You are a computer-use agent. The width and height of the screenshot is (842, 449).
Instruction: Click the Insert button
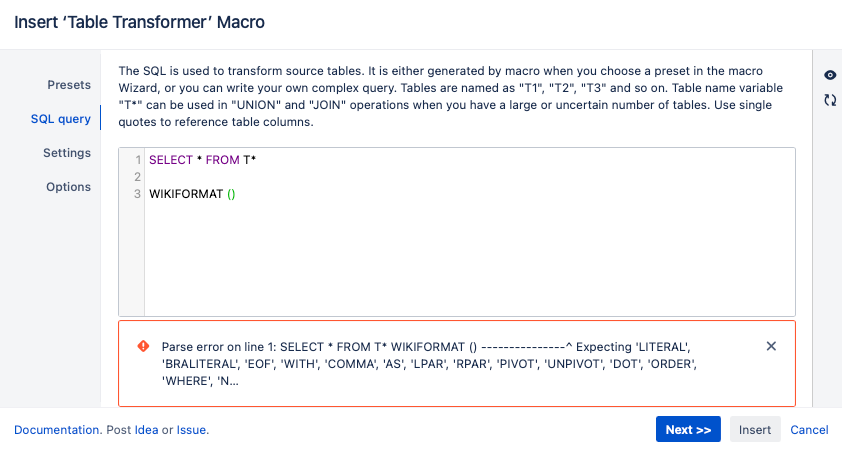[755, 430]
